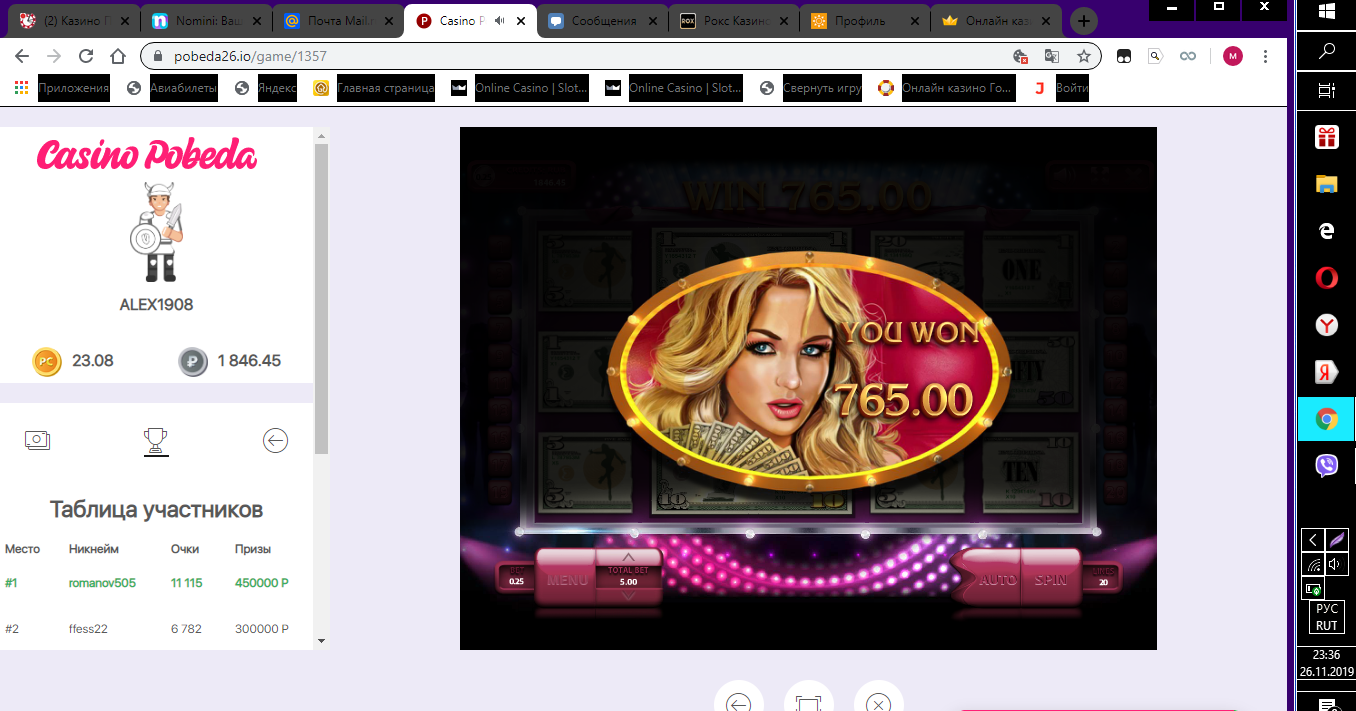
Task: Click the fullscreen frame icon below the game
Action: tap(808, 704)
